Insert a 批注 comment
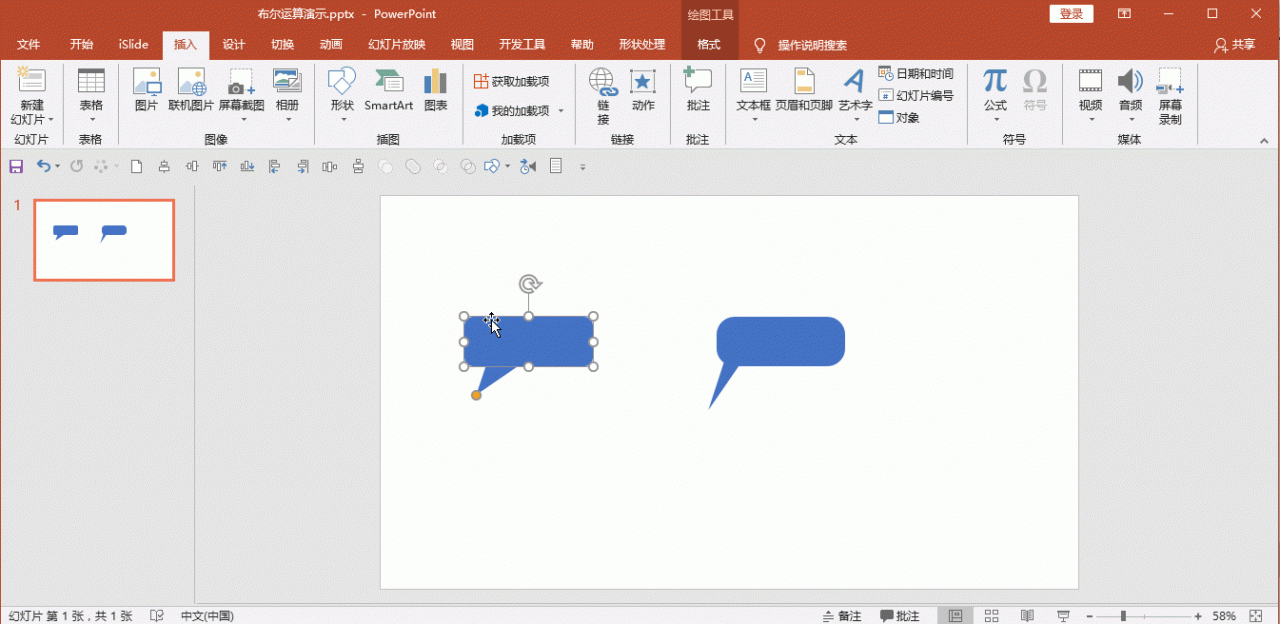Image resolution: width=1280 pixels, height=624 pixels. [697, 95]
